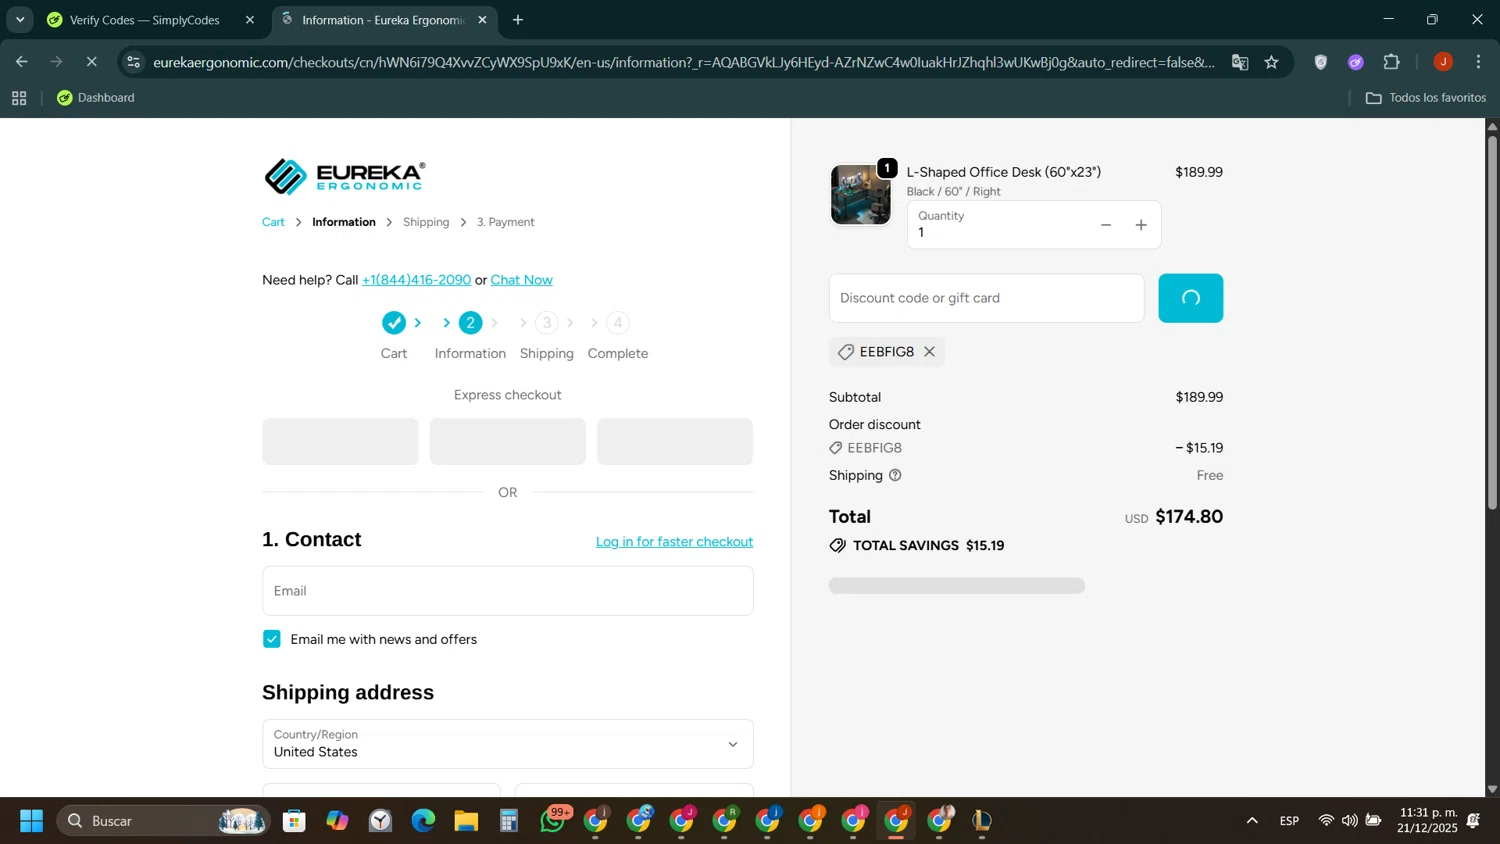Select the Information - Eureka Ergonomic tab
1500x844 pixels.
point(383,20)
